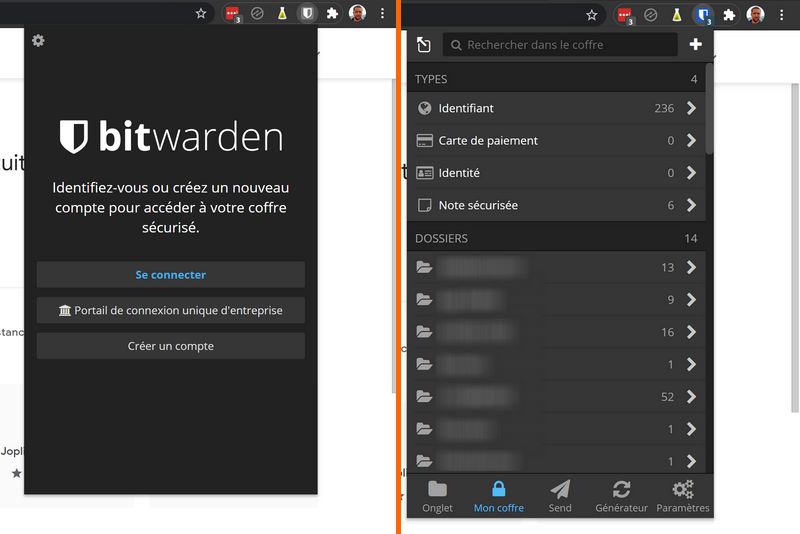Click the folder icon on the 13-item row
Screen dimensions: 800x534
(424, 267)
